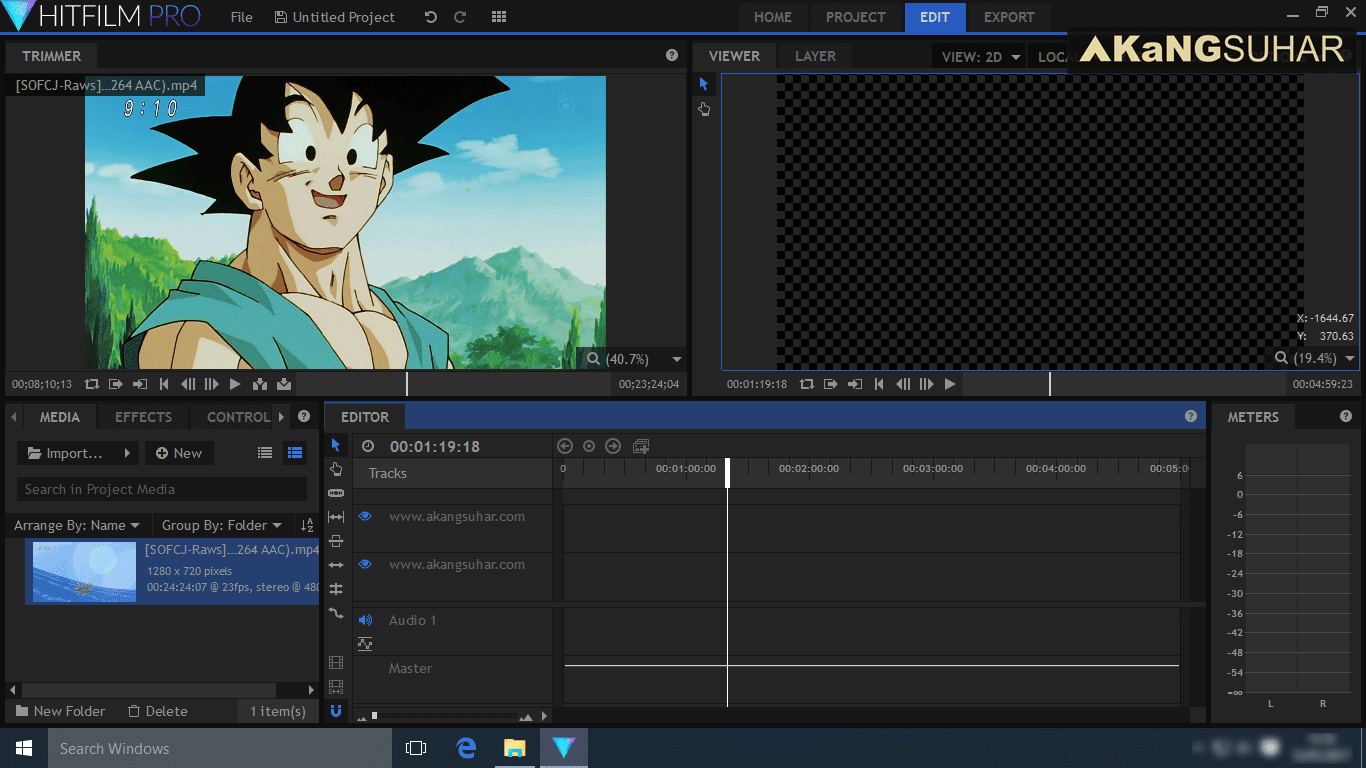The height and width of the screenshot is (768, 1366).
Task: Go to previous keyframe in the Editor
Action: [x=565, y=446]
